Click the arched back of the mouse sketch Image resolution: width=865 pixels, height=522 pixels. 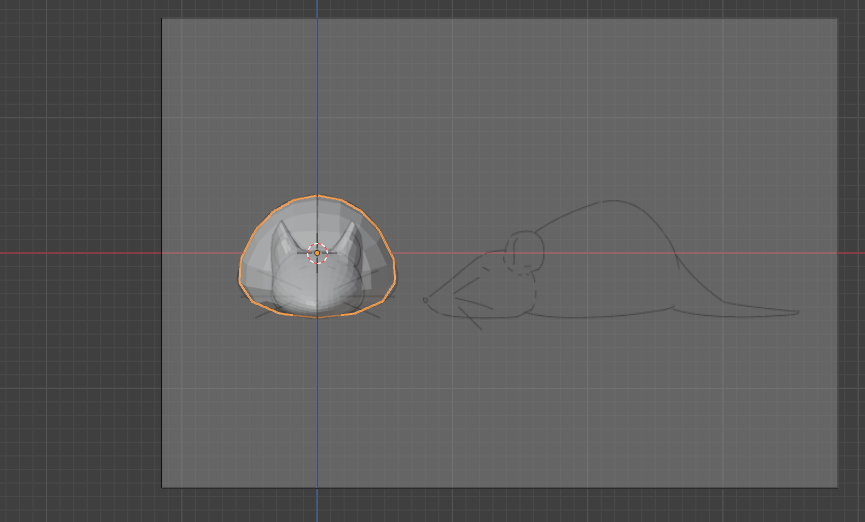[600, 205]
